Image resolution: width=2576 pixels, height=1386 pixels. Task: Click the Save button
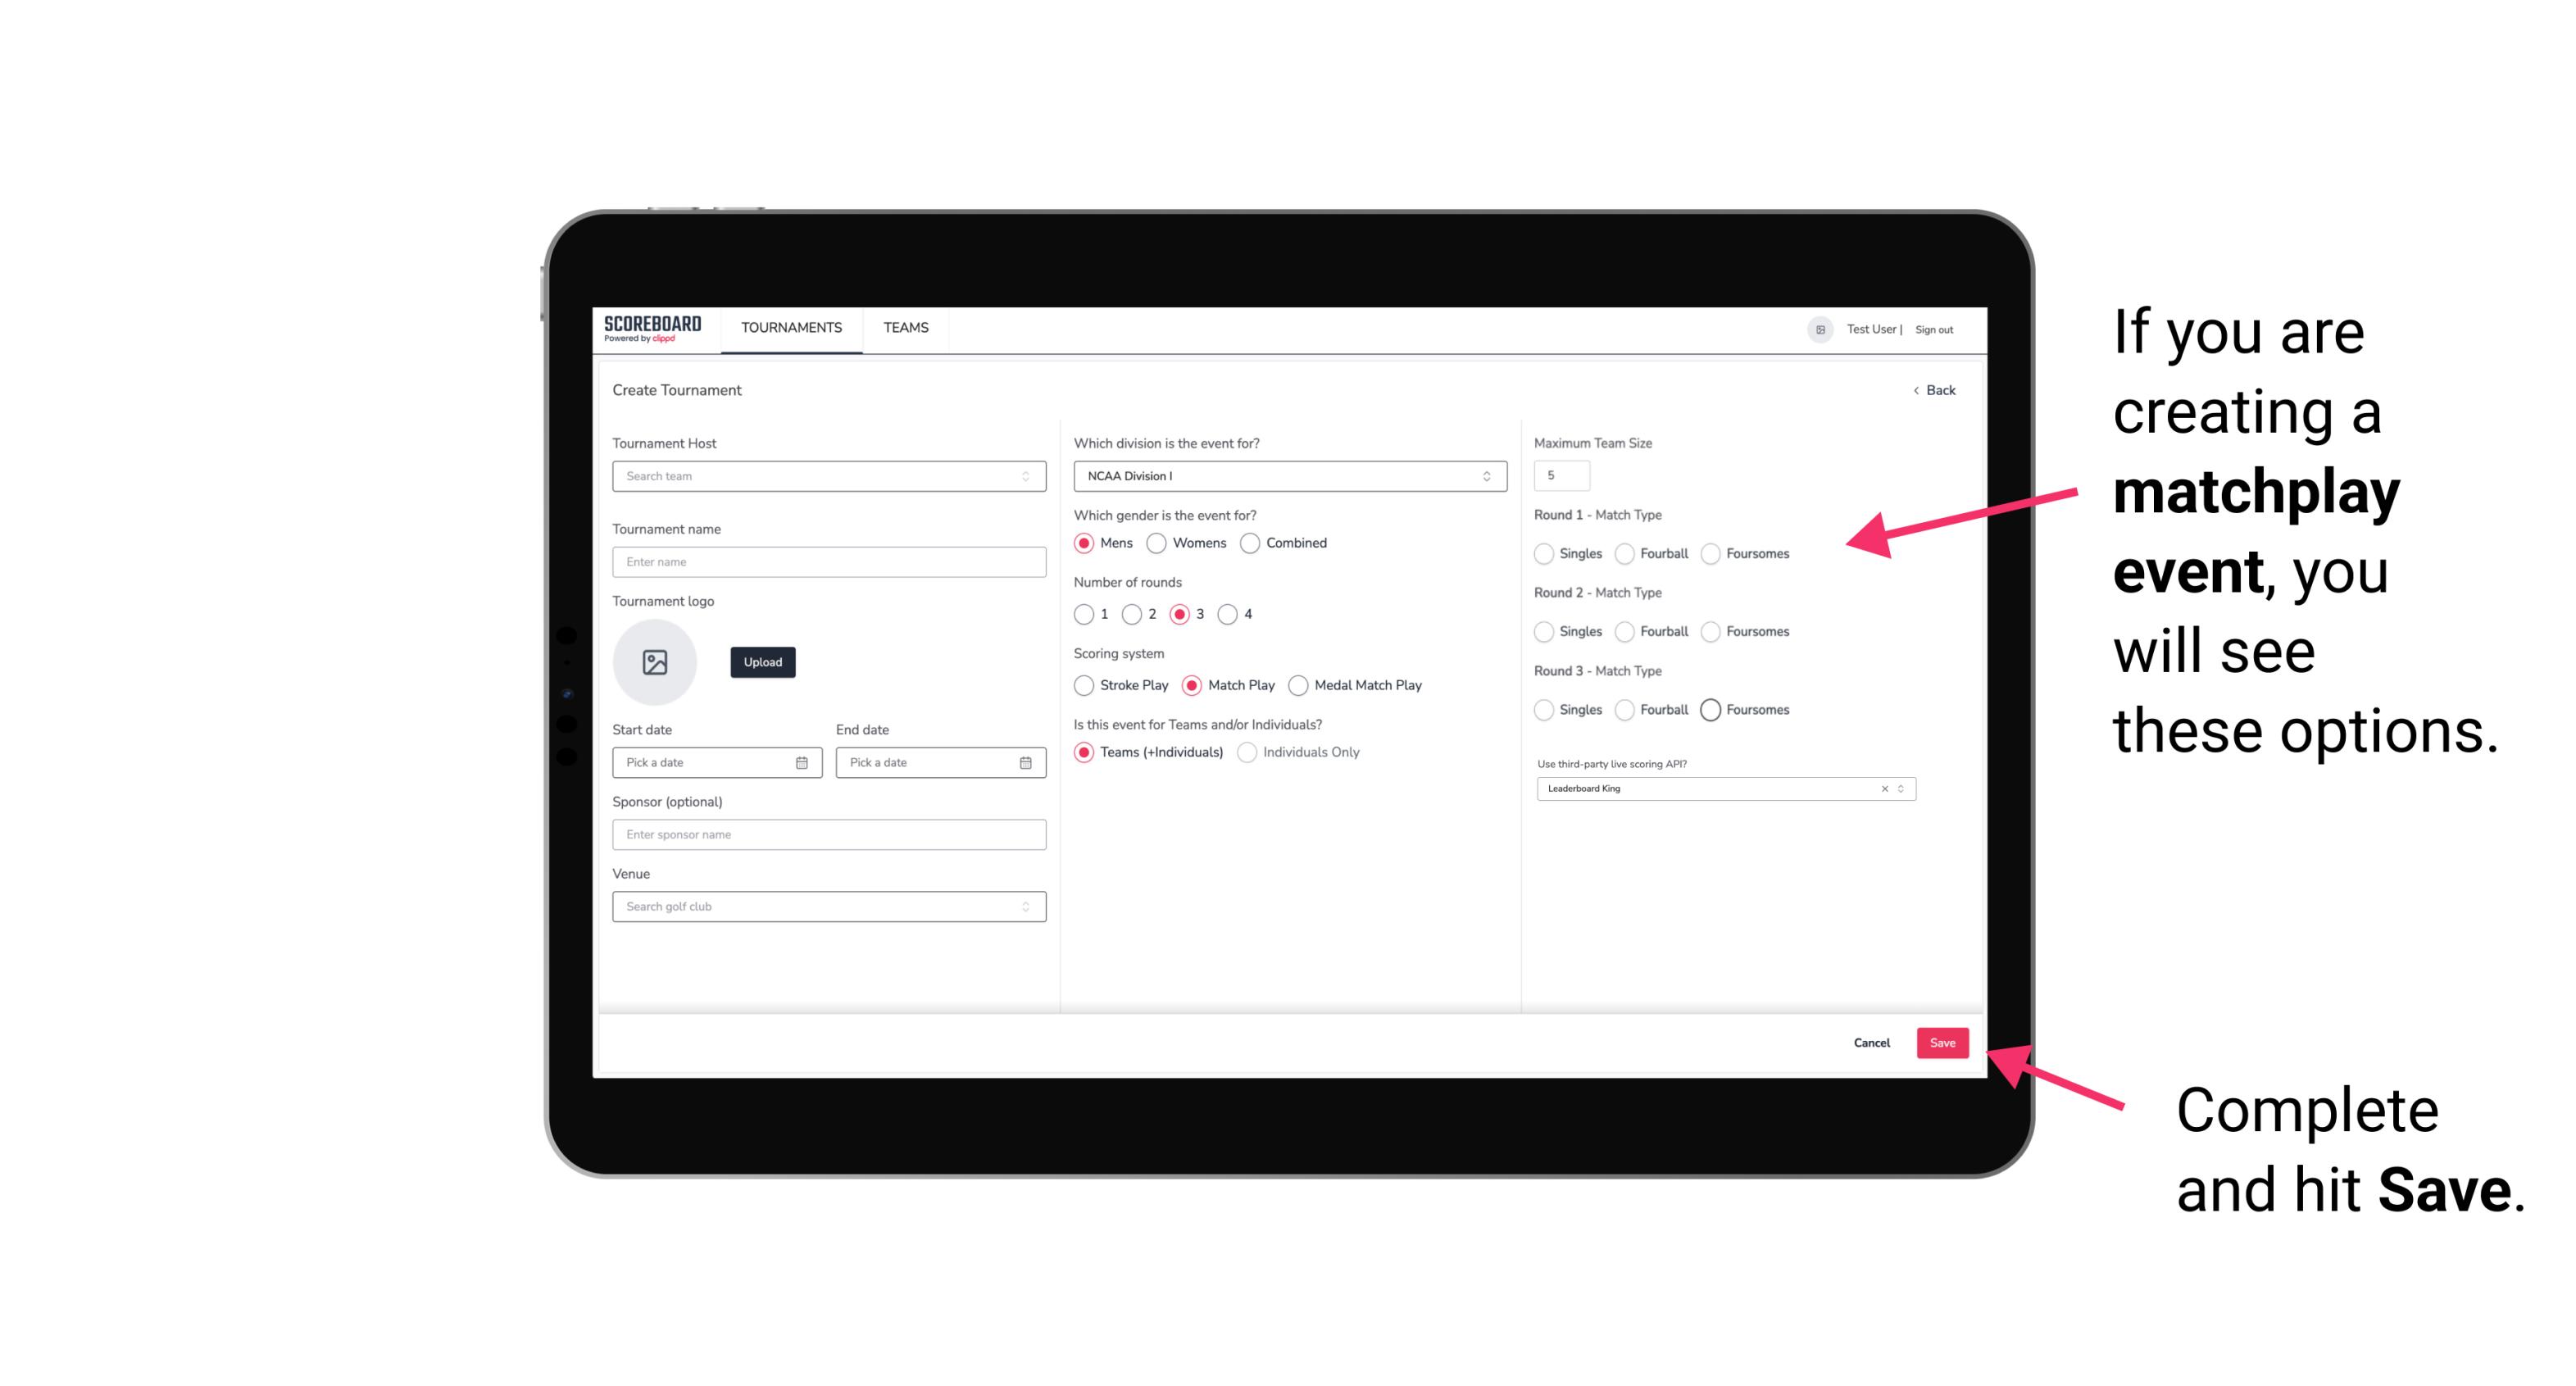(1943, 1043)
